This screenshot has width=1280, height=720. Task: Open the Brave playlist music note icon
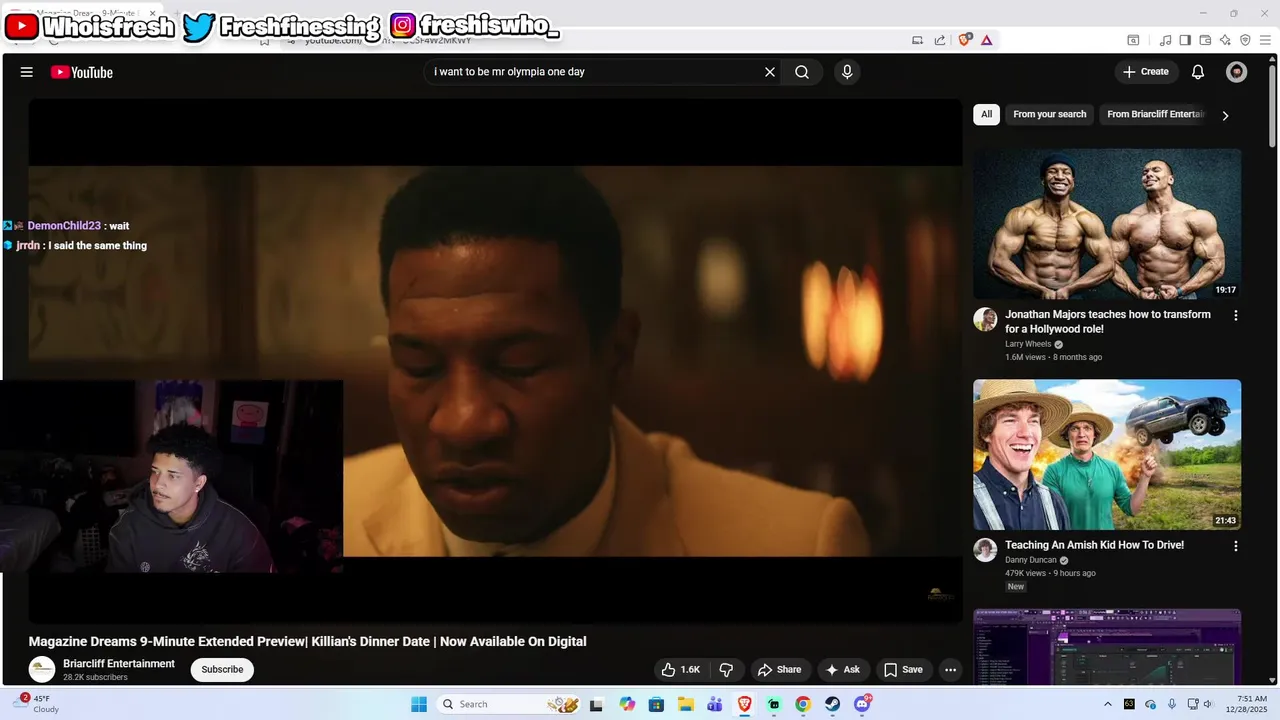(x=1165, y=40)
